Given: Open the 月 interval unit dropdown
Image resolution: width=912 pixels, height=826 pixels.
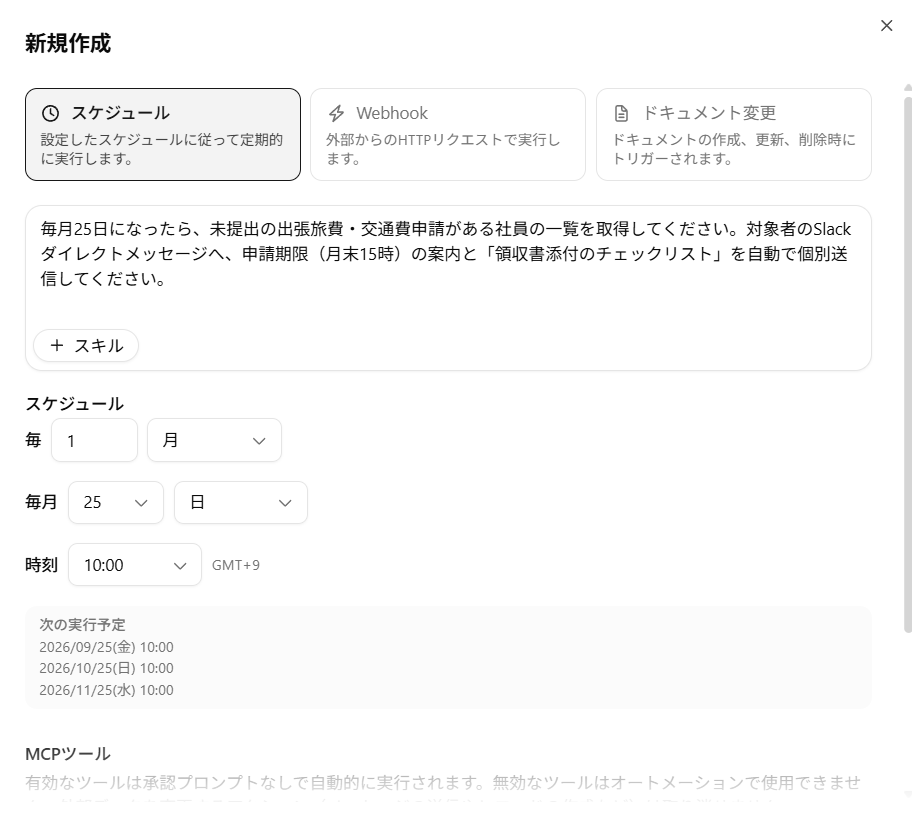Looking at the screenshot, I should point(214,440).
